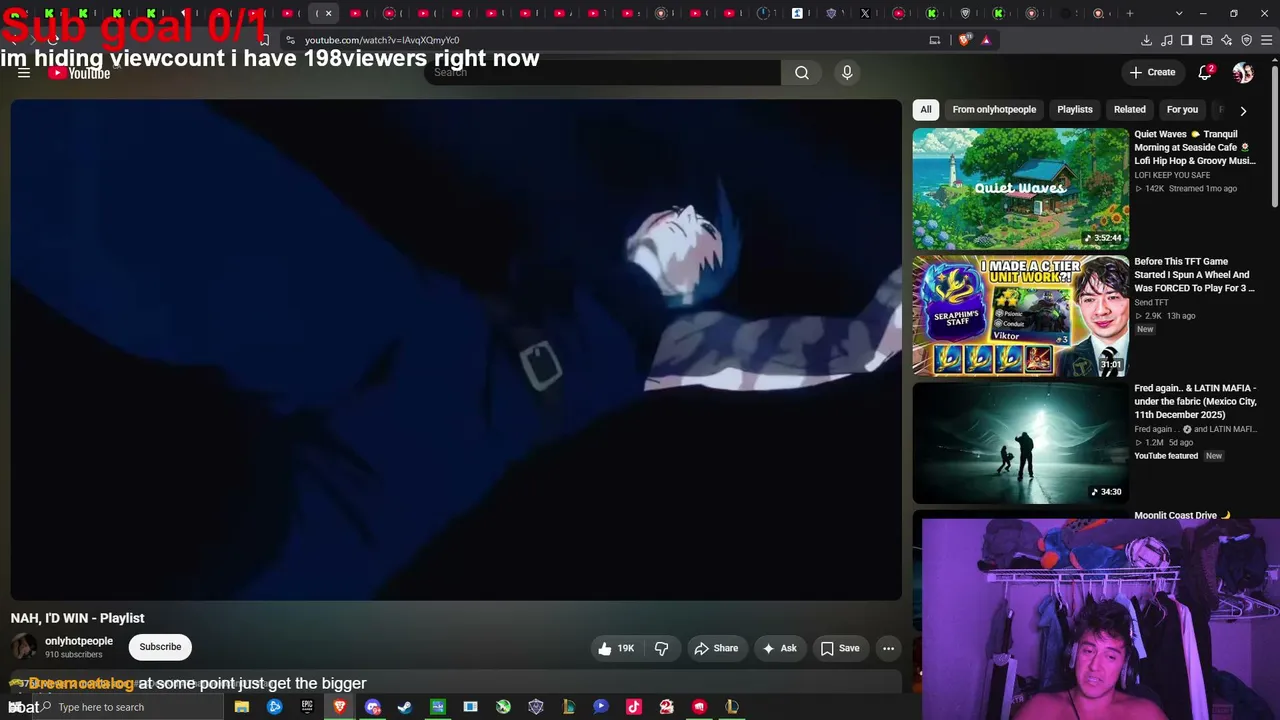Viewport: 1280px width, 720px height.
Task: Open the media control music note icon
Action: pos(1166,40)
